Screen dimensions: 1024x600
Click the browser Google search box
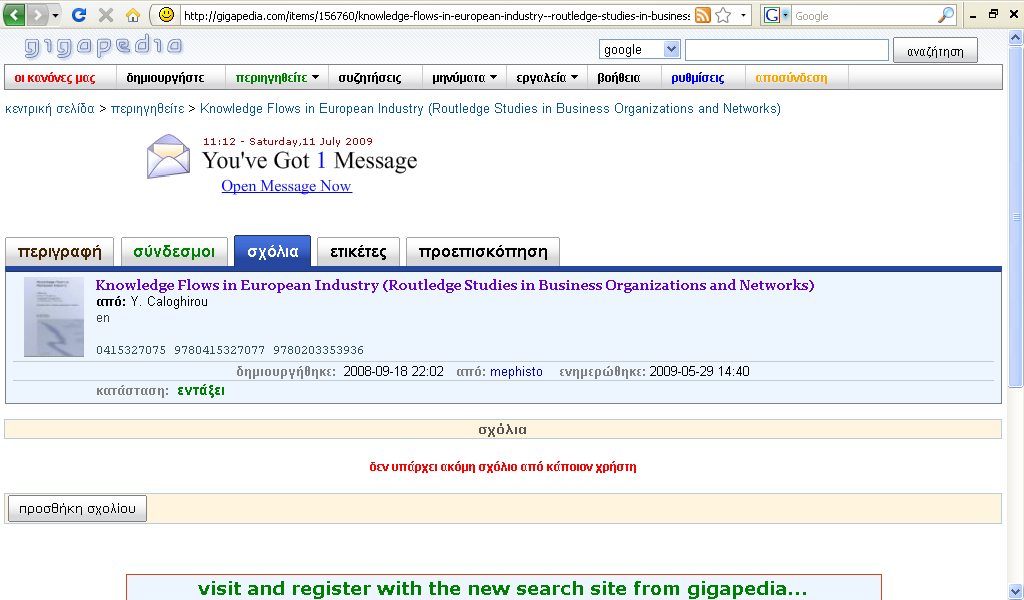pos(863,16)
